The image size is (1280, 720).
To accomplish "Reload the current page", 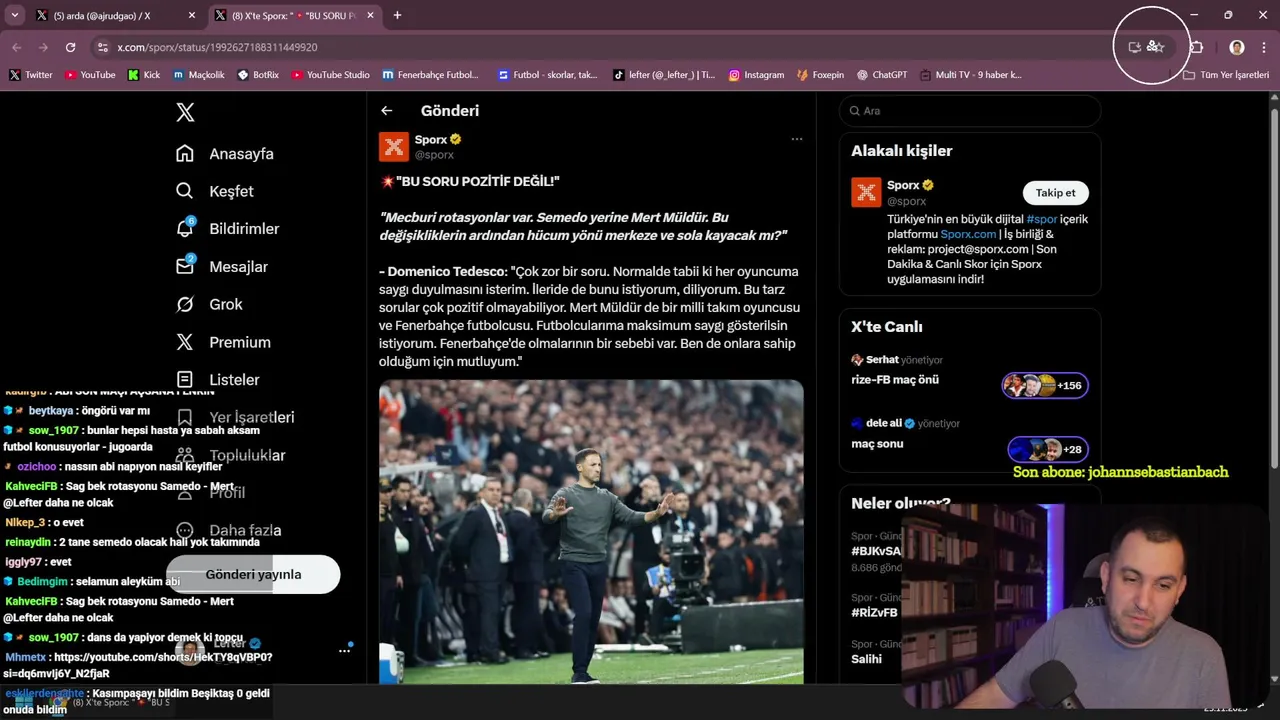I will click(x=70, y=47).
